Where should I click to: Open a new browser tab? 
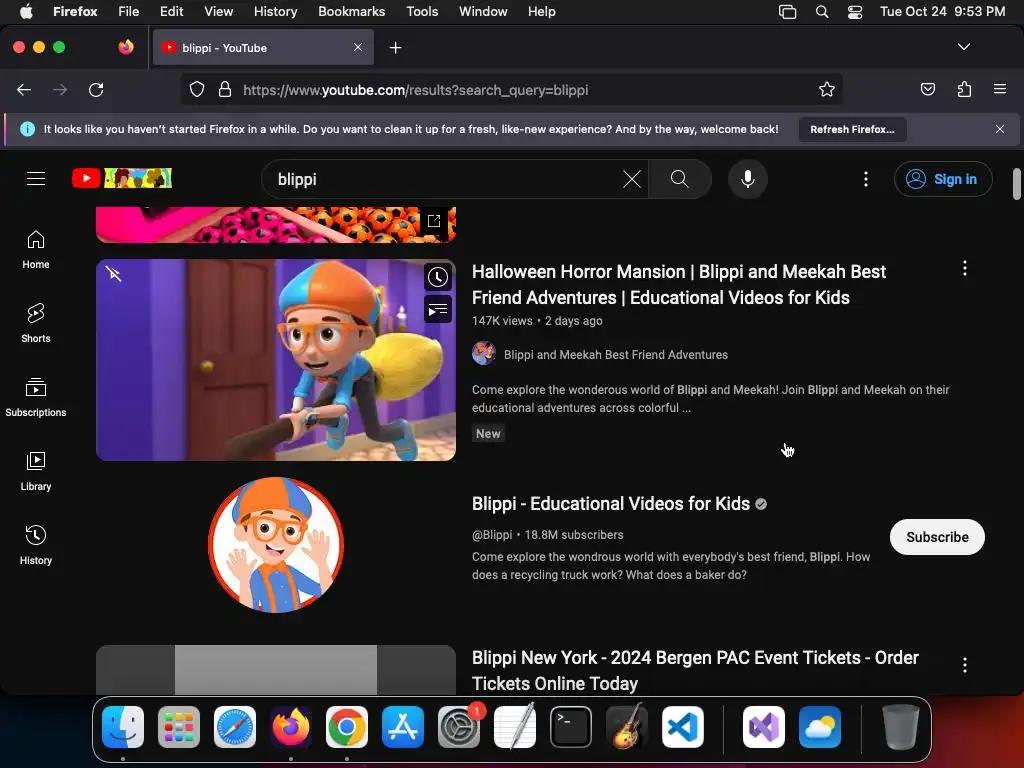(395, 48)
